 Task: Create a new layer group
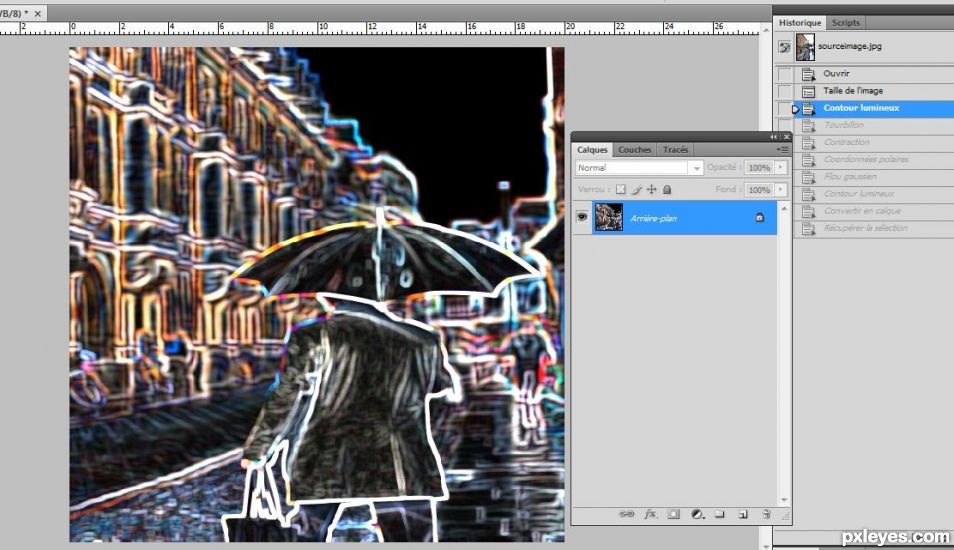(720, 514)
